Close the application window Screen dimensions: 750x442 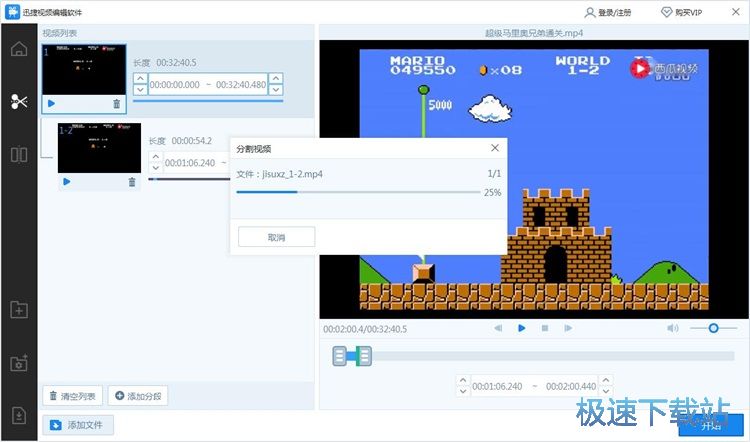(x=736, y=12)
